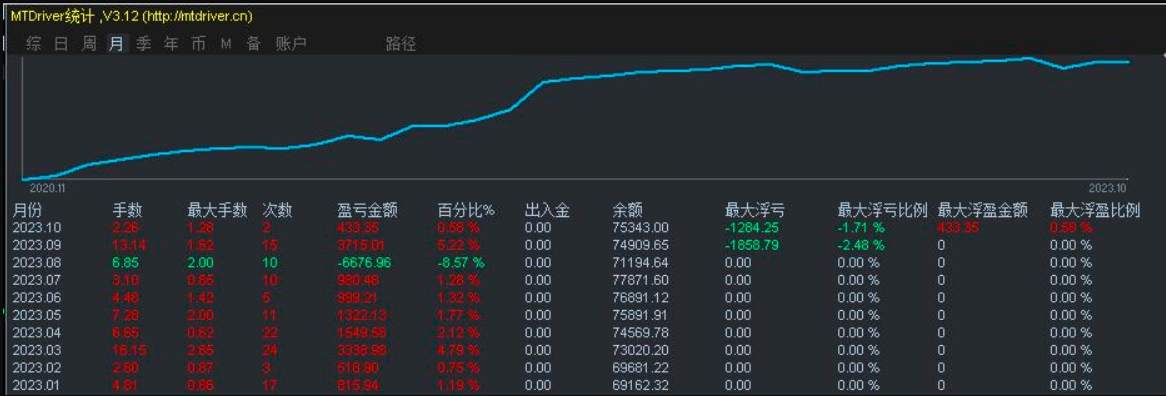This screenshot has width=1166, height=396.
Task: Open the 币 currency tab
Action: pyautogui.click(x=199, y=44)
